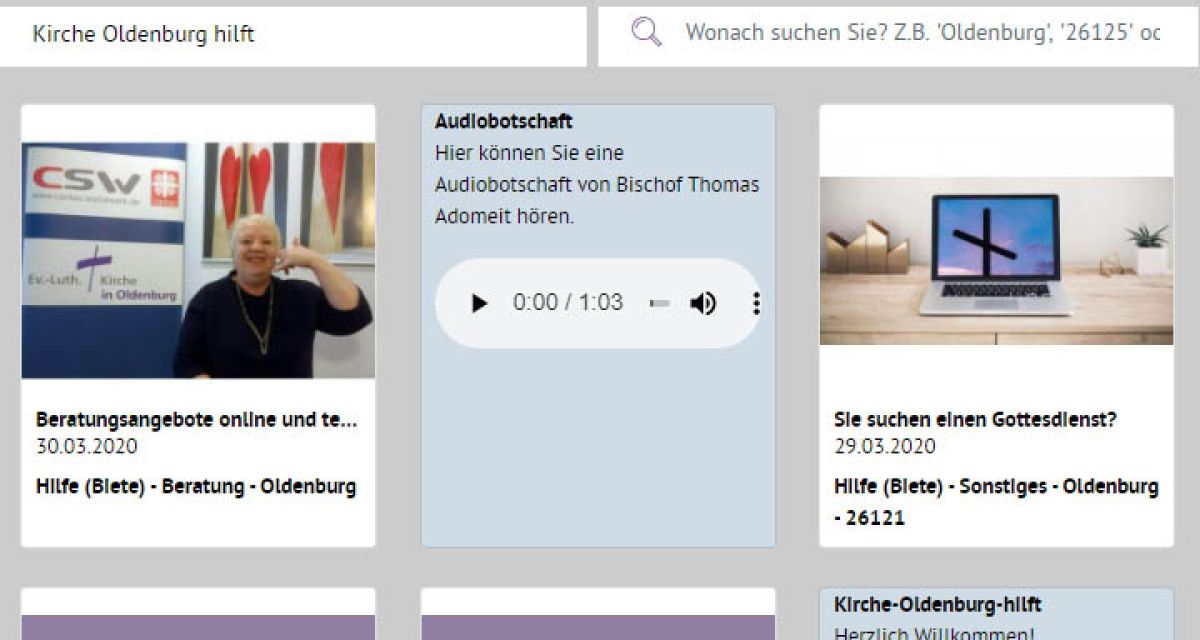Viewport: 1200px width, 640px height.
Task: Open the CSW woman phone-gesture thumbnail
Action: [198, 260]
